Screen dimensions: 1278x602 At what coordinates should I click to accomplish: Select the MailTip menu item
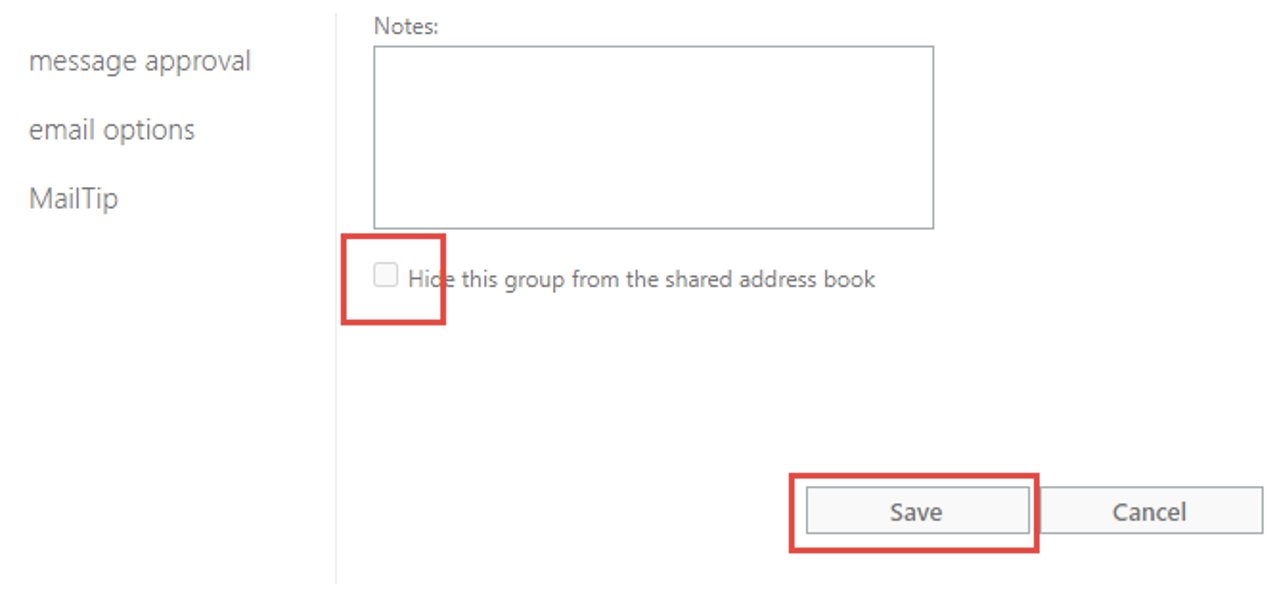[73, 199]
